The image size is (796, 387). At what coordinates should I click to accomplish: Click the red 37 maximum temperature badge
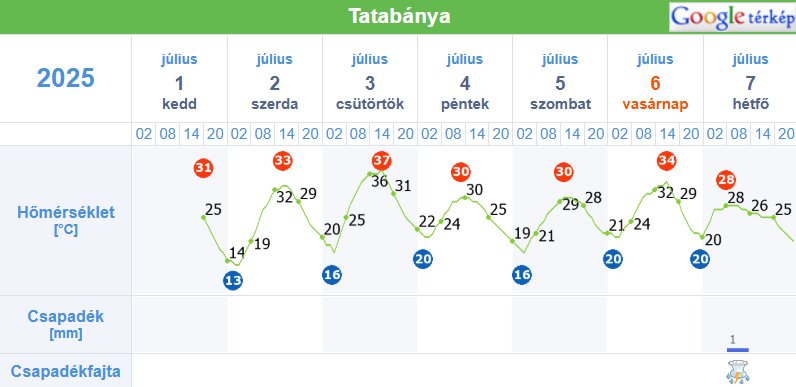382,161
